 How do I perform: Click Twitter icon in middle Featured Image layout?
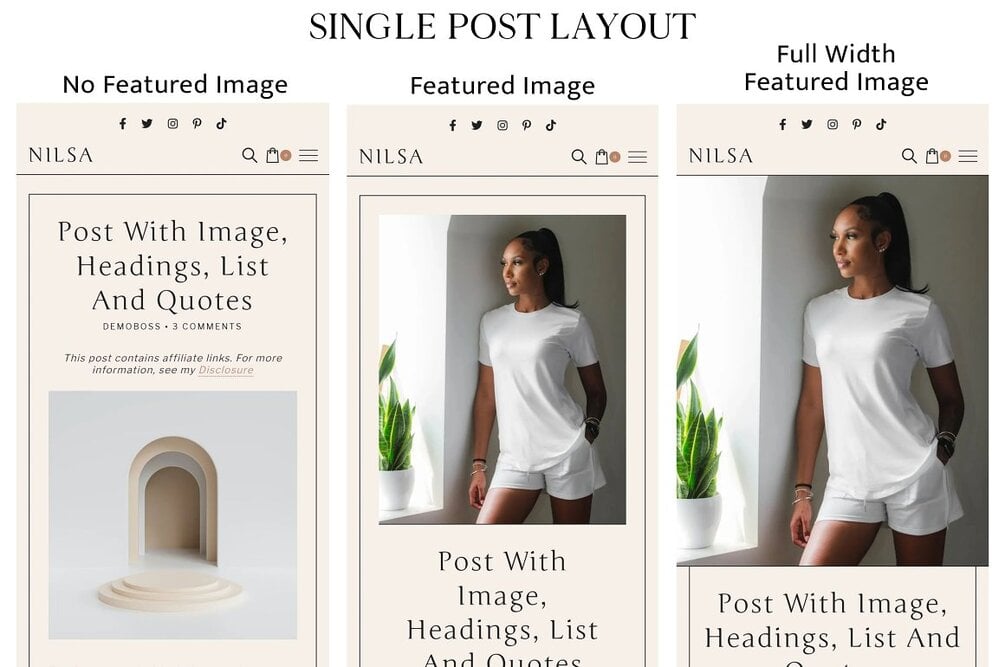477,126
